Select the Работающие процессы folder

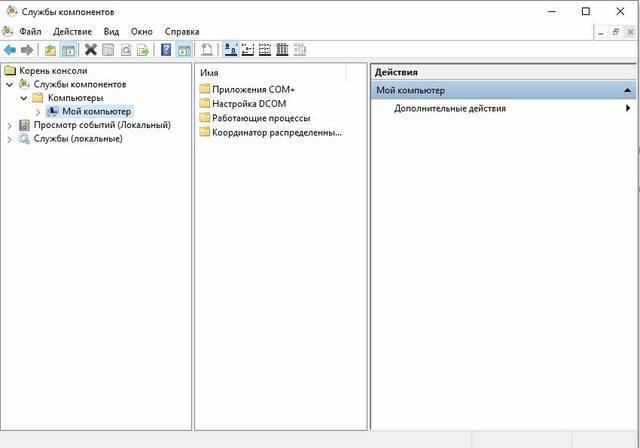tap(261, 118)
